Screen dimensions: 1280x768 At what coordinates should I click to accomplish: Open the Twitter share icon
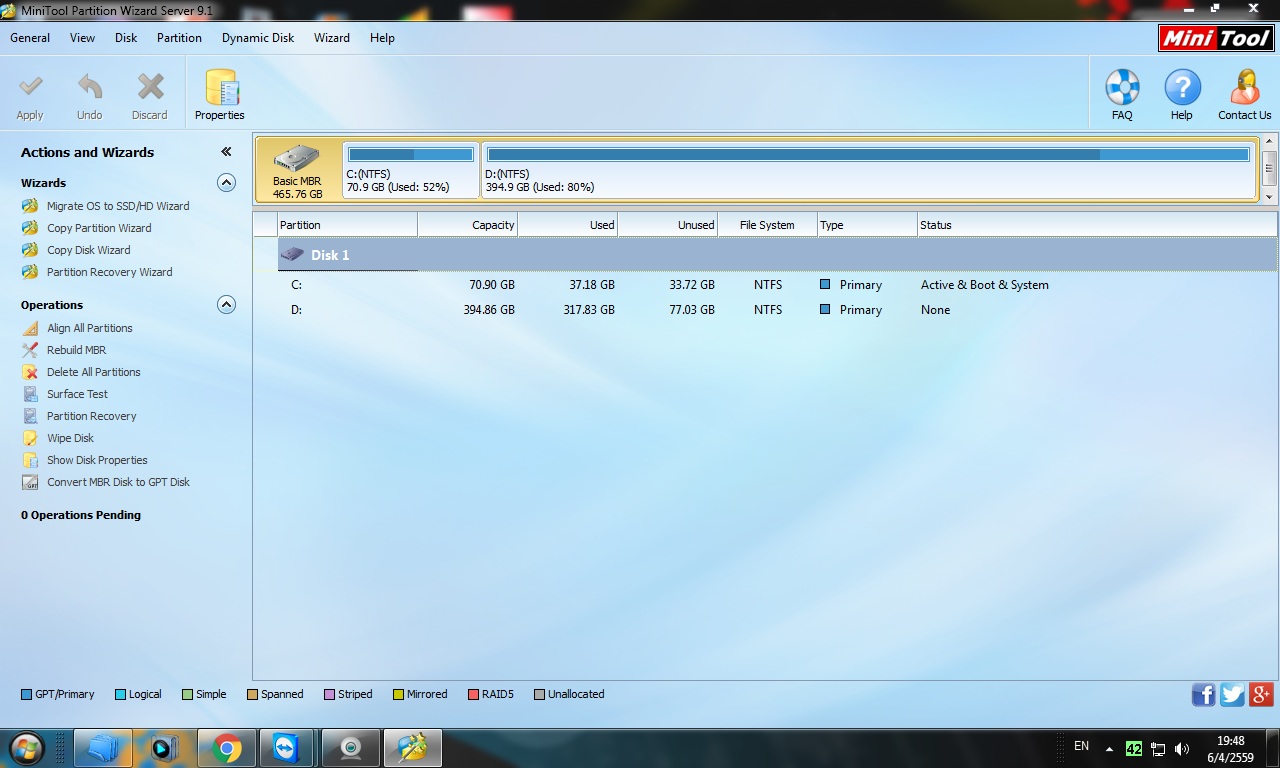point(1232,695)
